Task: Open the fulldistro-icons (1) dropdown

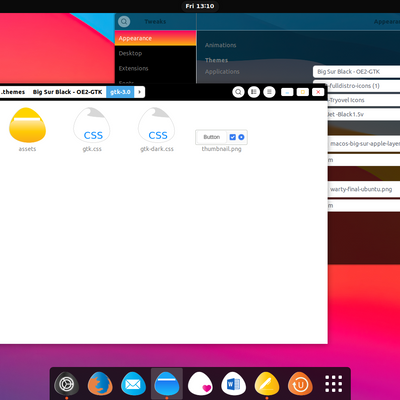Action: point(364,86)
